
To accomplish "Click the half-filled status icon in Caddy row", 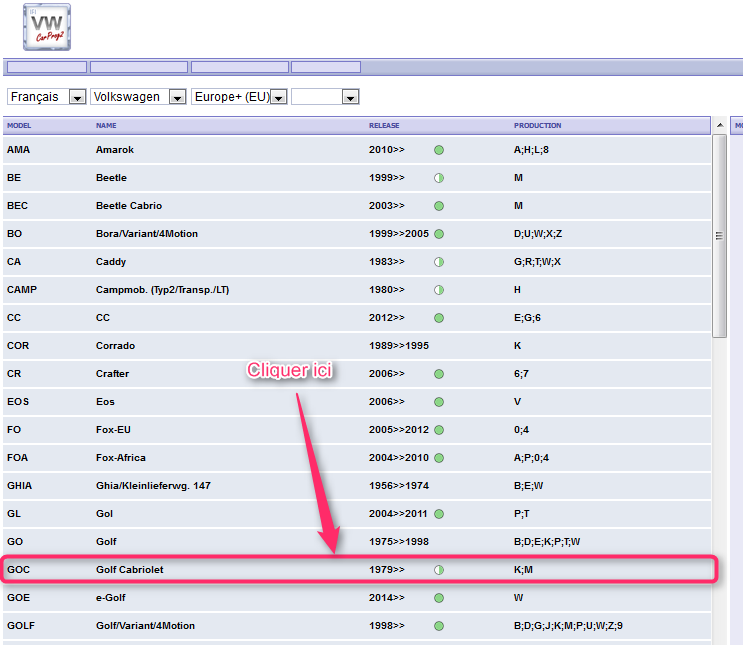I will point(439,262).
